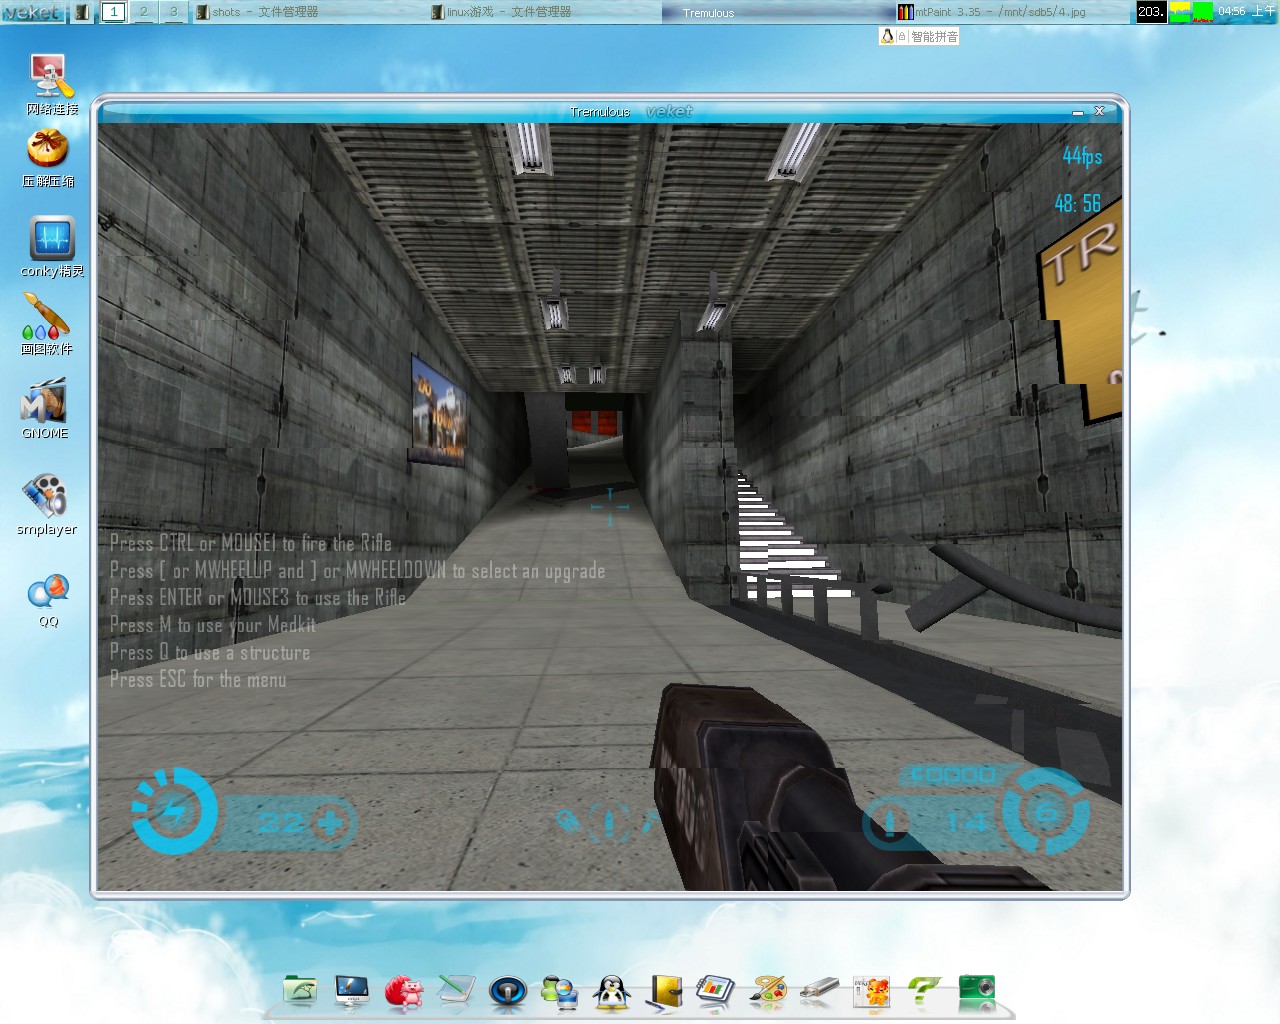Click the 'Press M to use your Medkit' hint
The height and width of the screenshot is (1024, 1280).
coord(213,625)
